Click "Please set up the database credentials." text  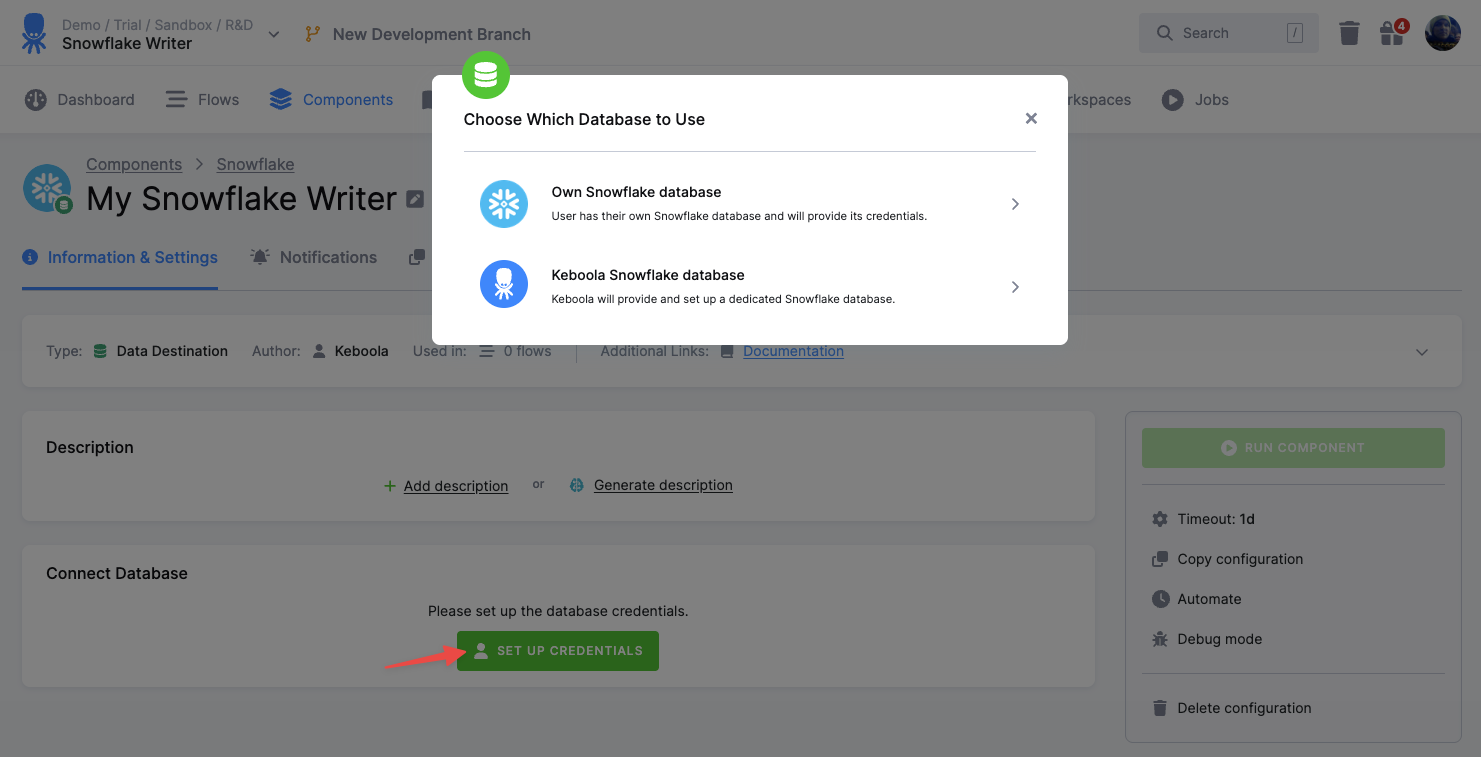coord(558,611)
